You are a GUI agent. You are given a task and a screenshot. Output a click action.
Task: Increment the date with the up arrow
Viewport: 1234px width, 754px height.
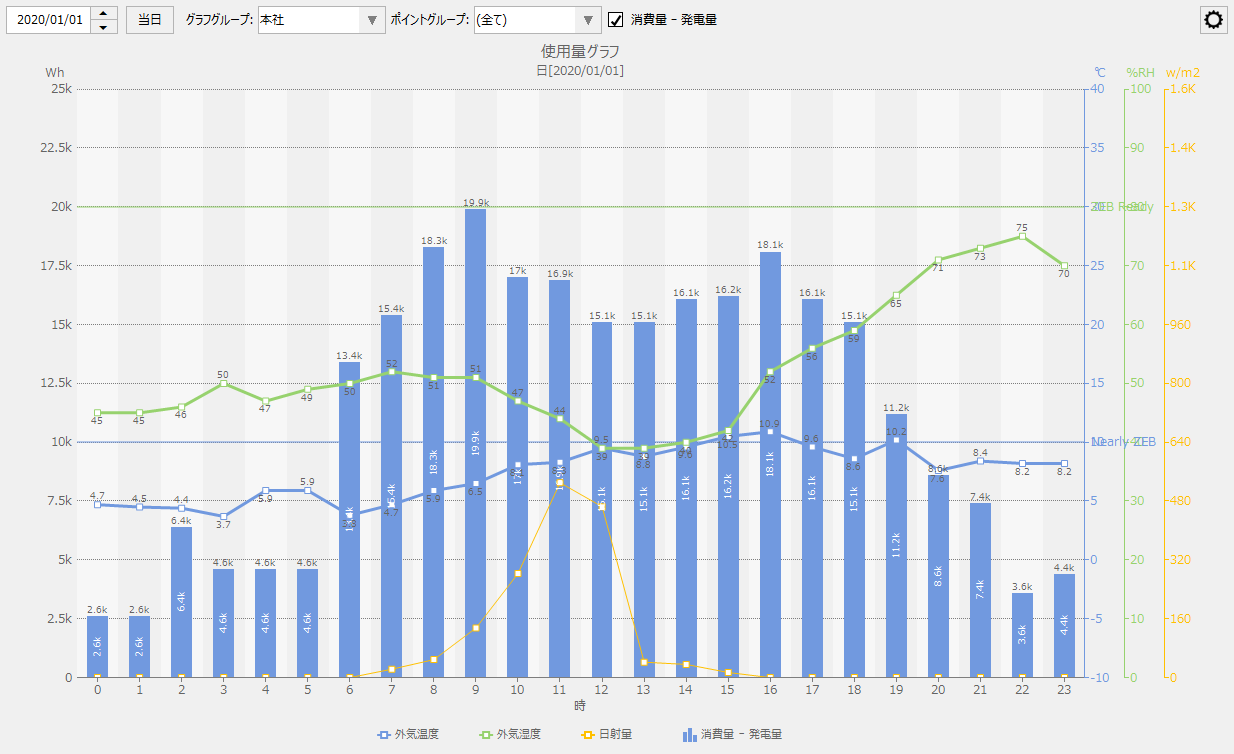point(104,14)
